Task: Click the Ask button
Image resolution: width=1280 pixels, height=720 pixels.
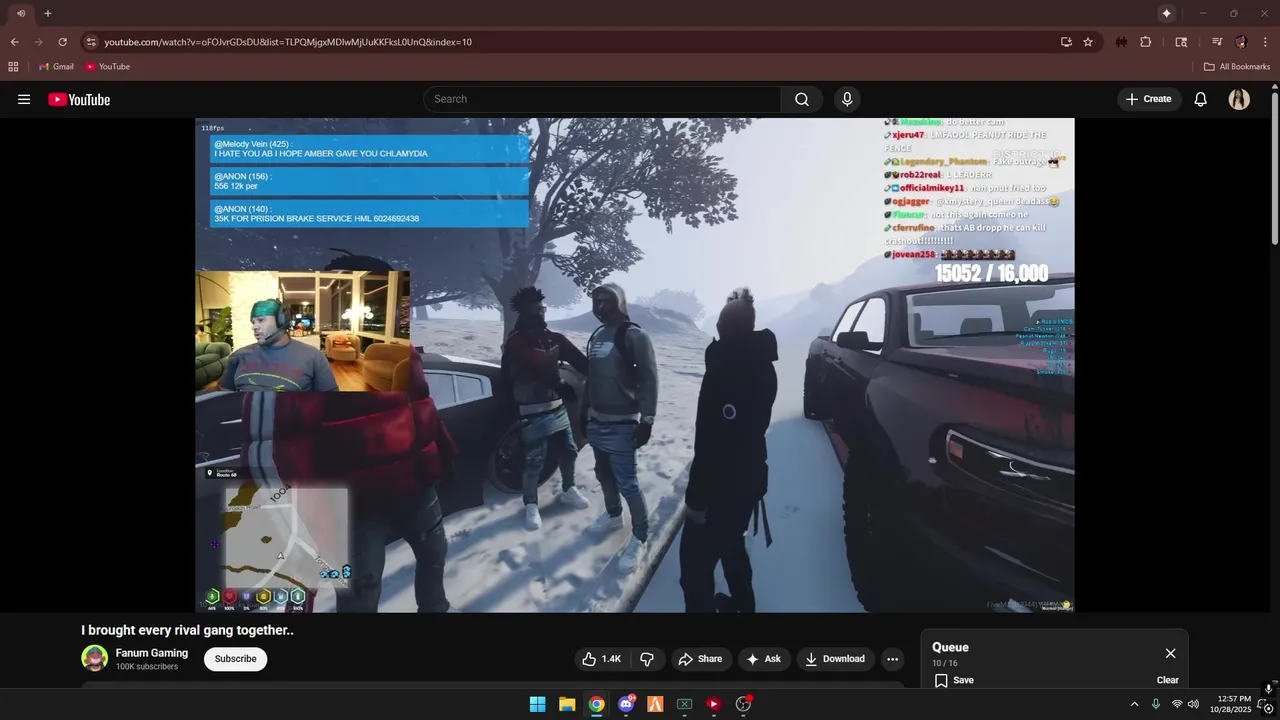Action: [x=764, y=659]
